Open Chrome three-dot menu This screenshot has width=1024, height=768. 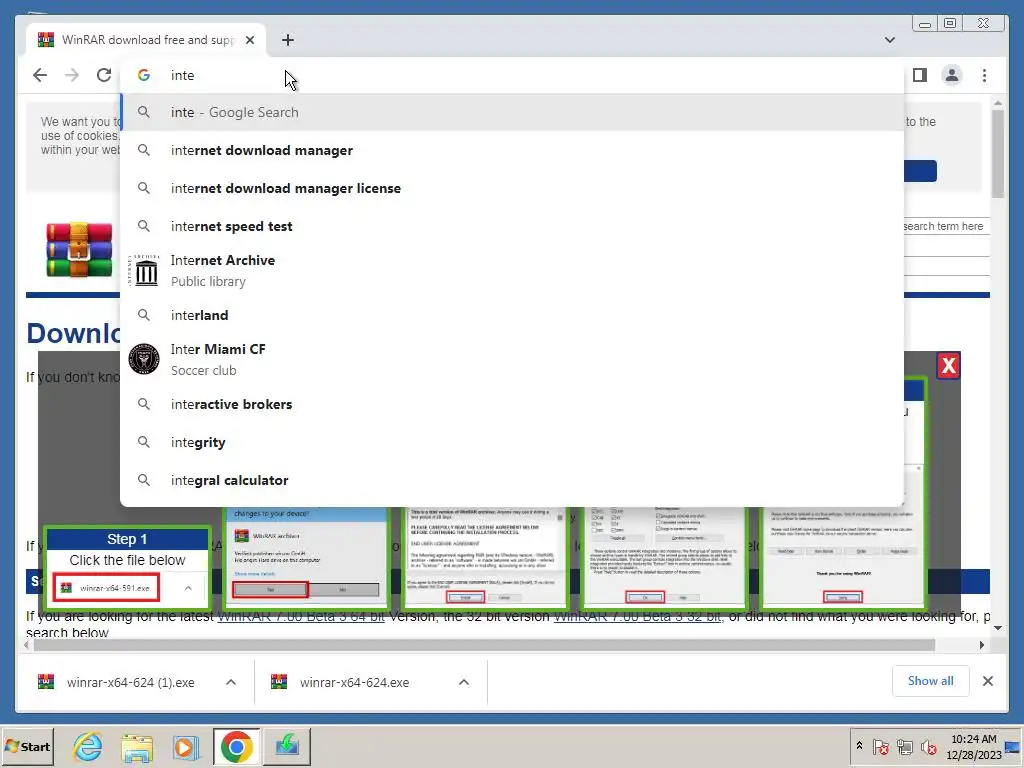click(984, 75)
